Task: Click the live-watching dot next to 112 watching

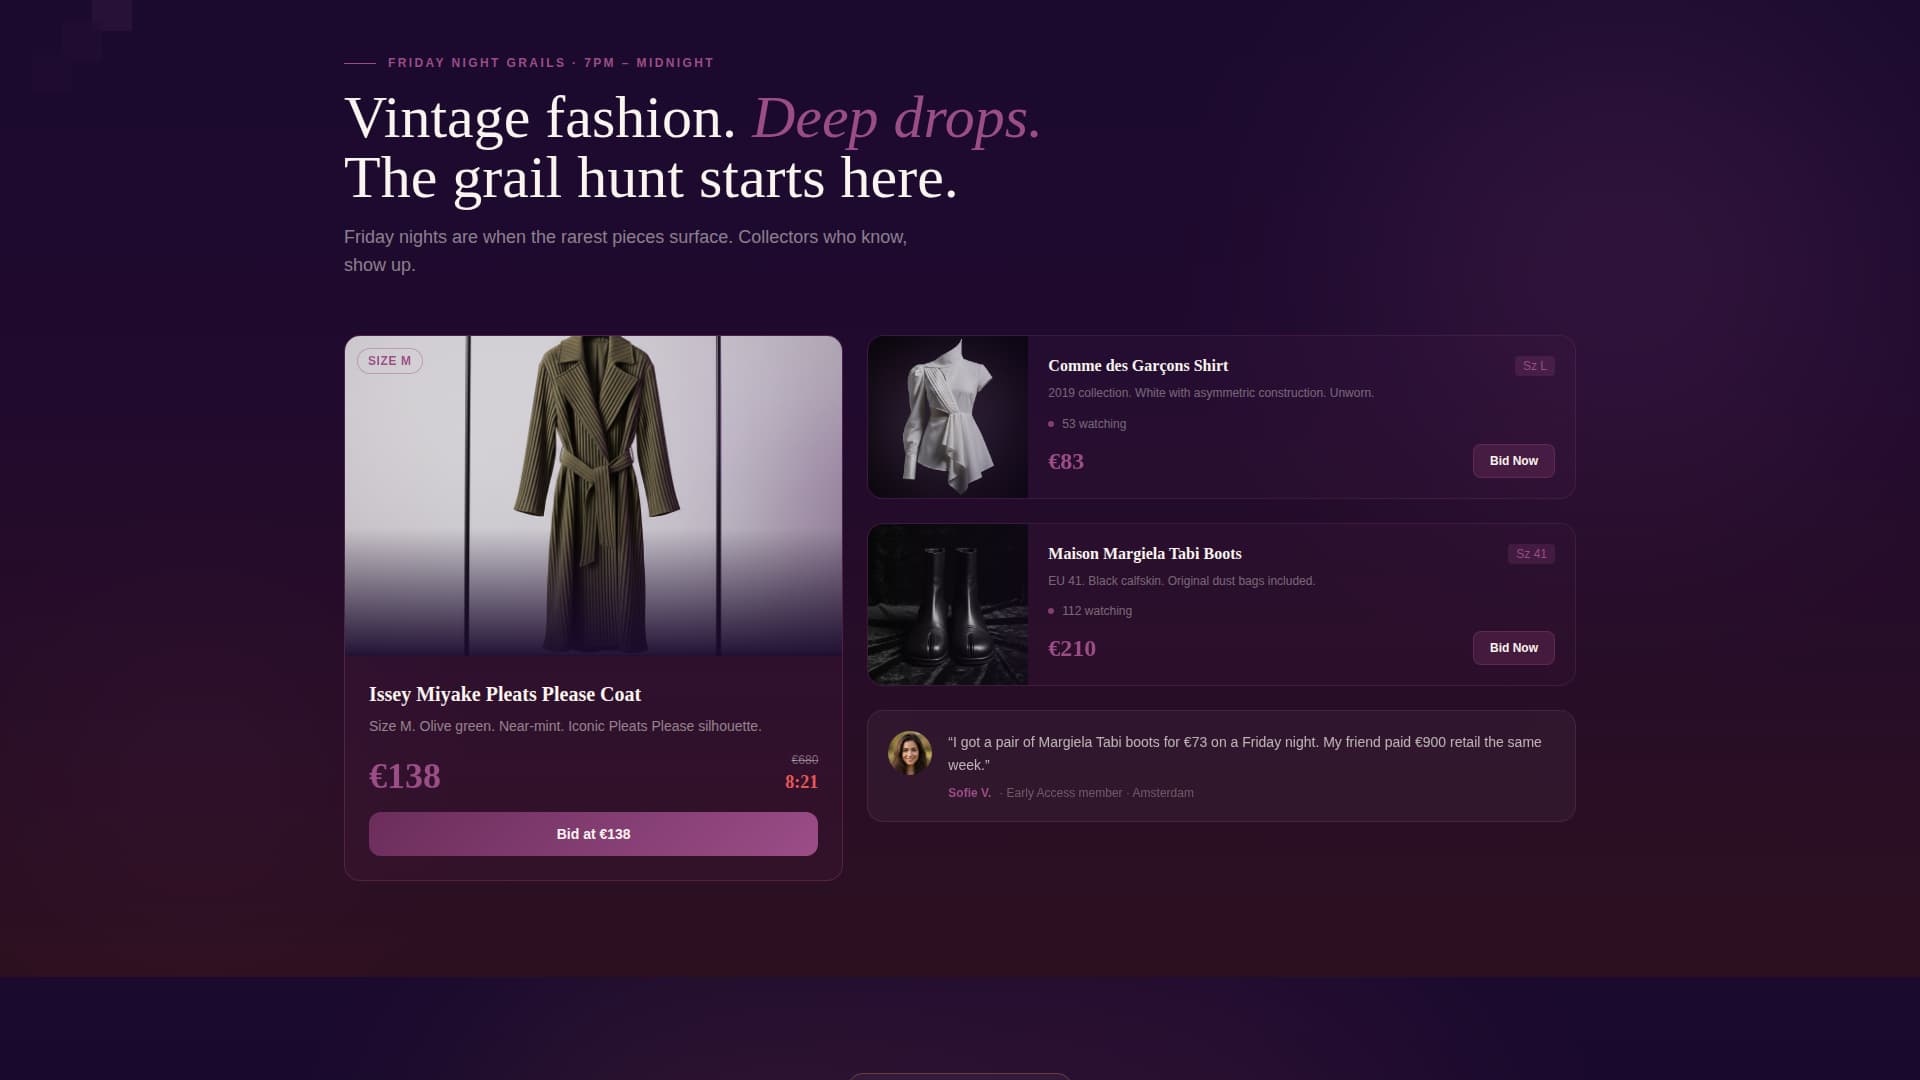Action: [1051, 610]
